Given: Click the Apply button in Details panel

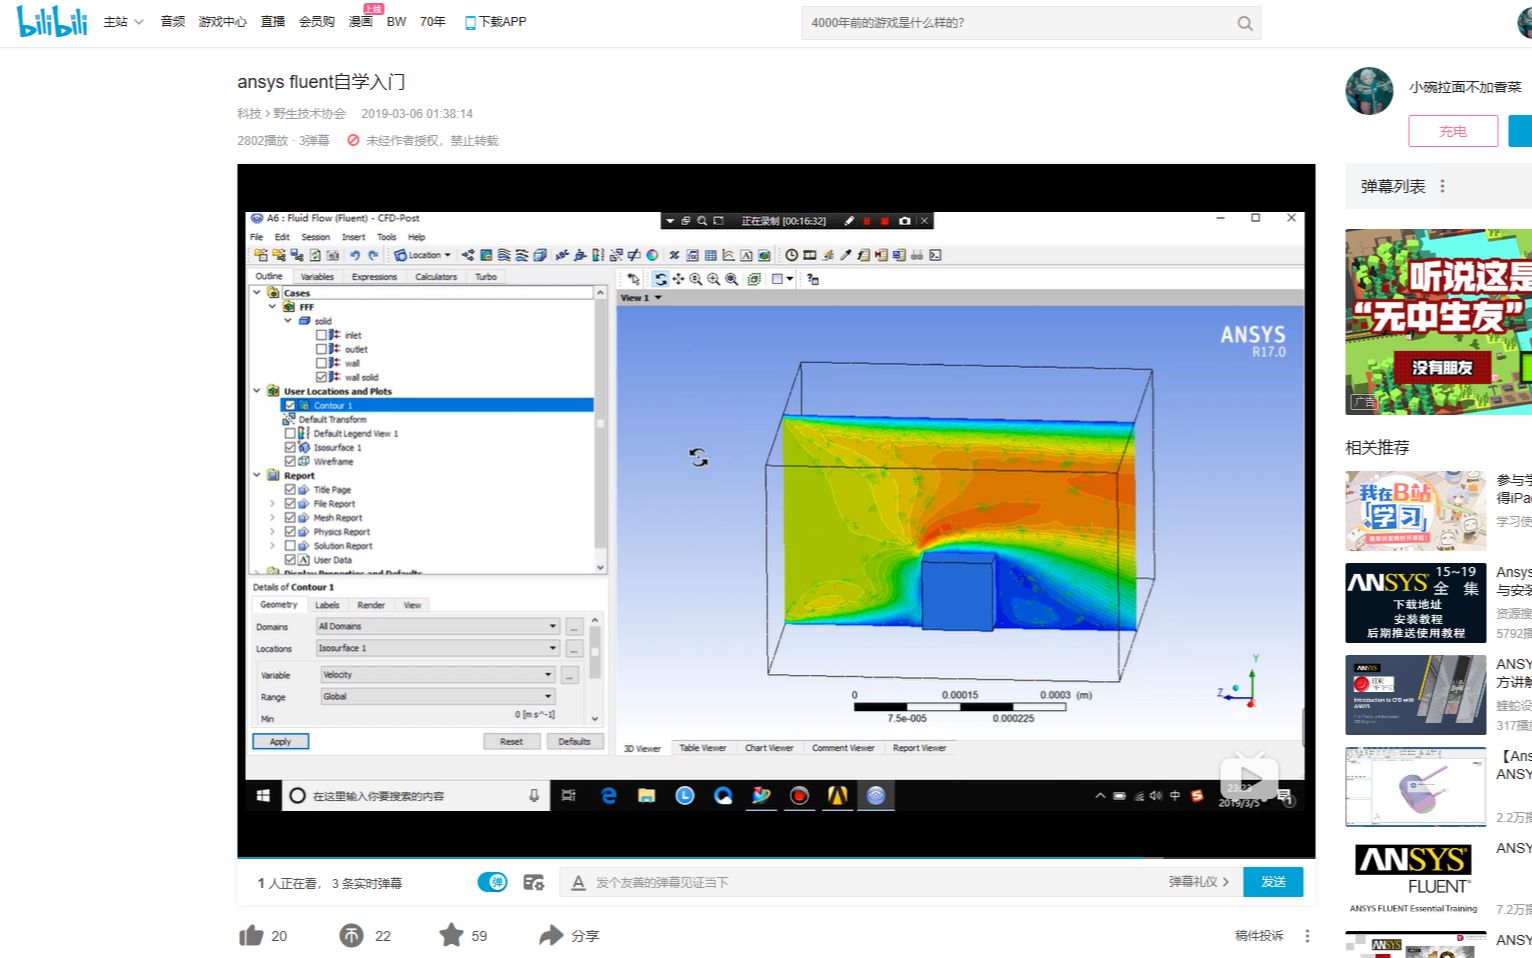Looking at the screenshot, I should tap(280, 741).
